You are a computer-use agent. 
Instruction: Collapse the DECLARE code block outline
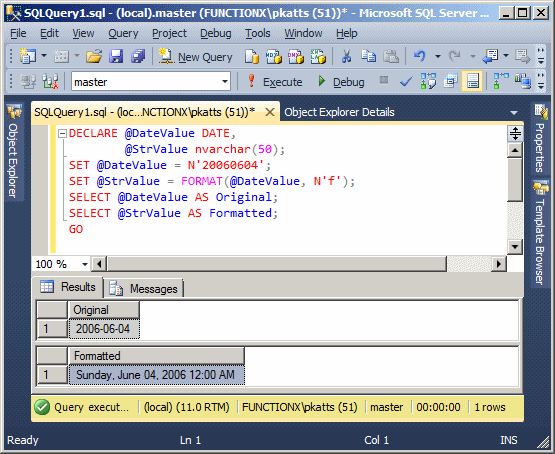pos(62,133)
